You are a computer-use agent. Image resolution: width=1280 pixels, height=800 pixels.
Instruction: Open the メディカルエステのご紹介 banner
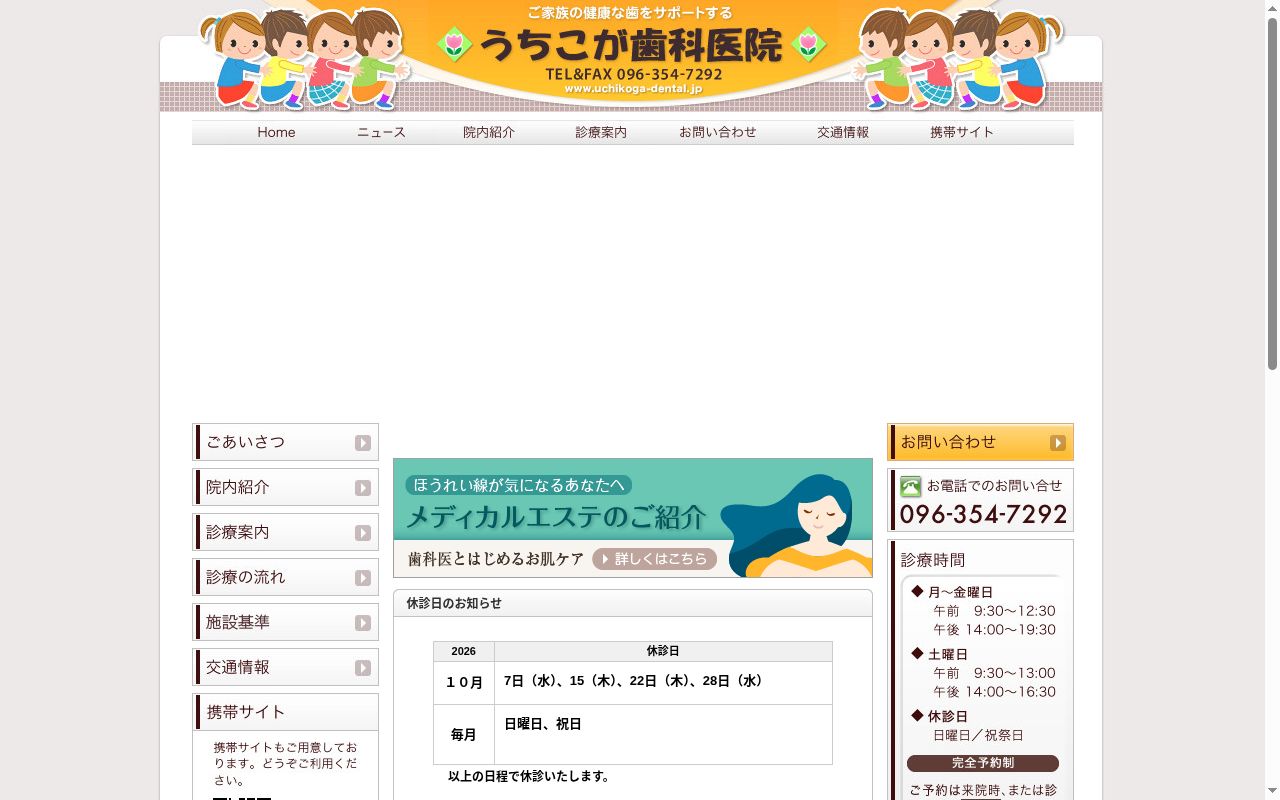633,518
